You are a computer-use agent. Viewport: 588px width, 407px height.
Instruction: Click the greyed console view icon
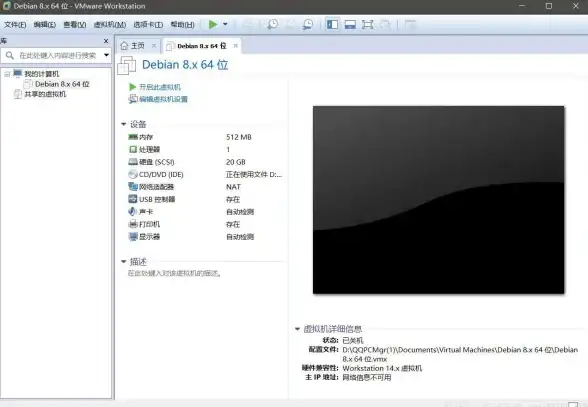(410, 24)
